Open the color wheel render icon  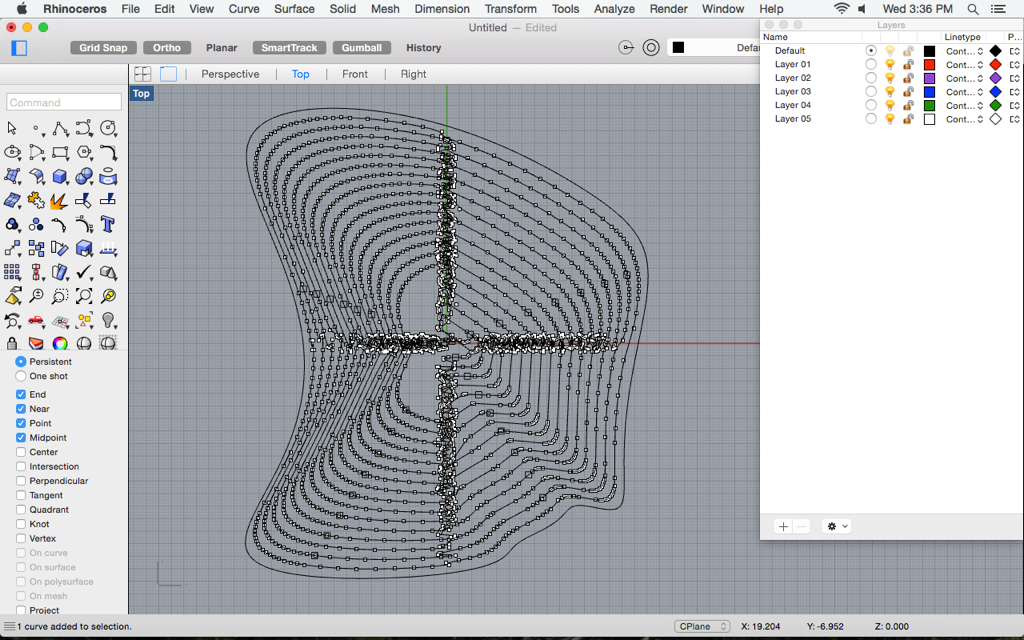click(x=60, y=344)
